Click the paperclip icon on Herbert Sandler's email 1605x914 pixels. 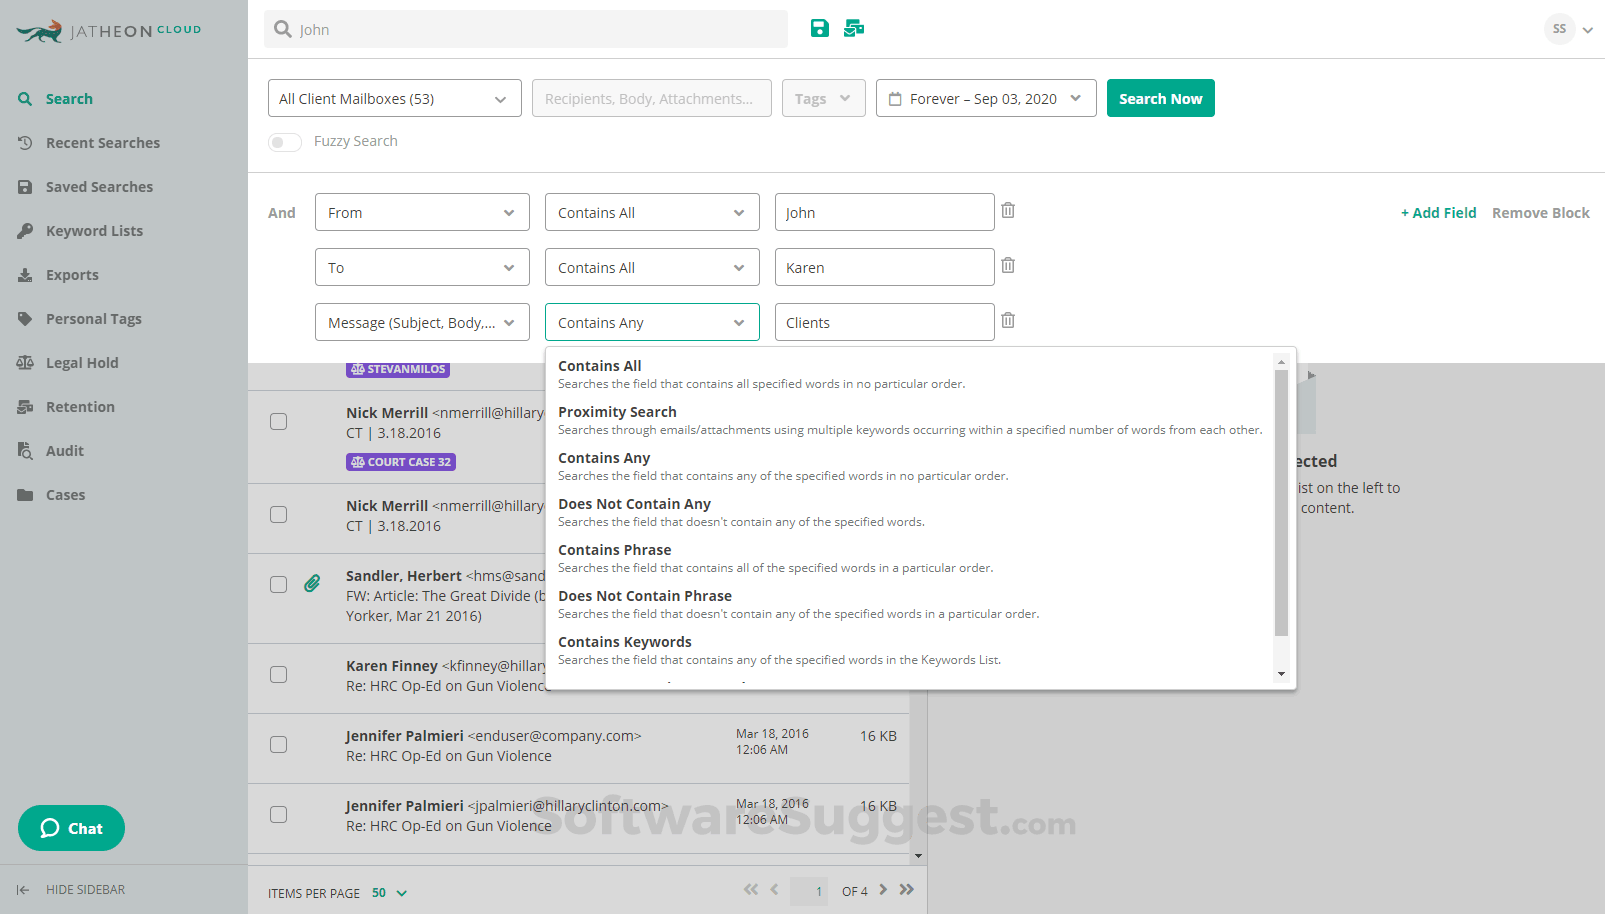[x=312, y=581]
